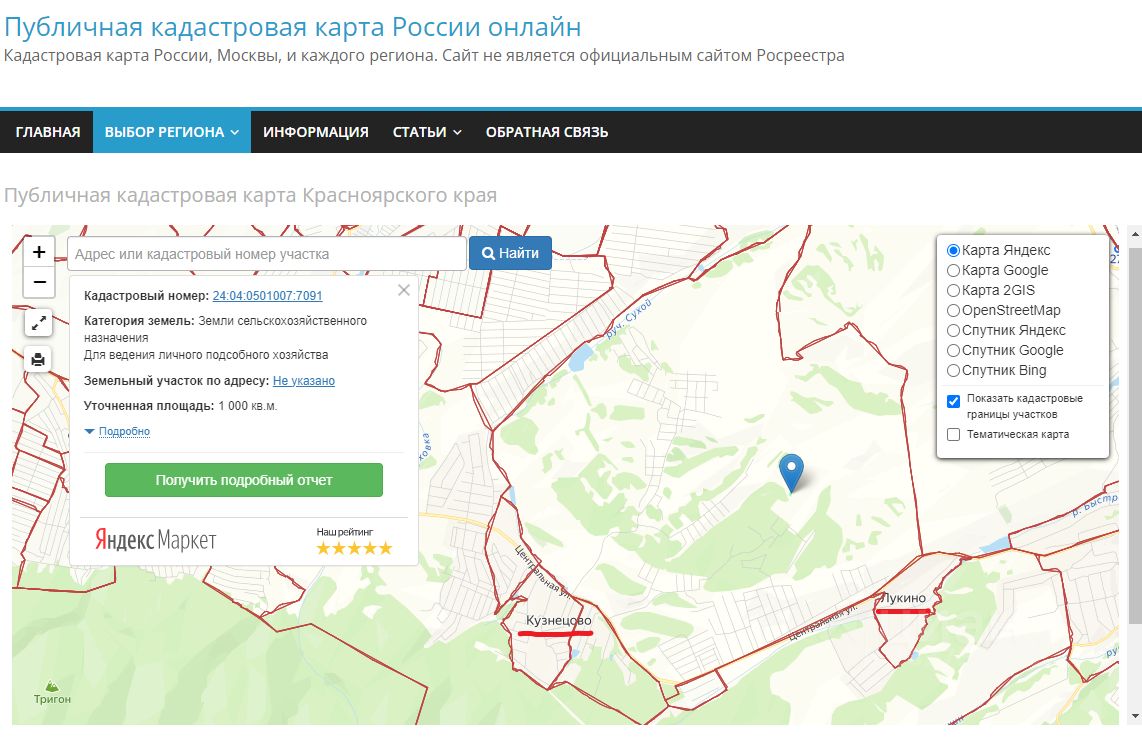The image size is (1142, 739).
Task: Click the page vertical scrollbar
Action: tap(1135, 435)
